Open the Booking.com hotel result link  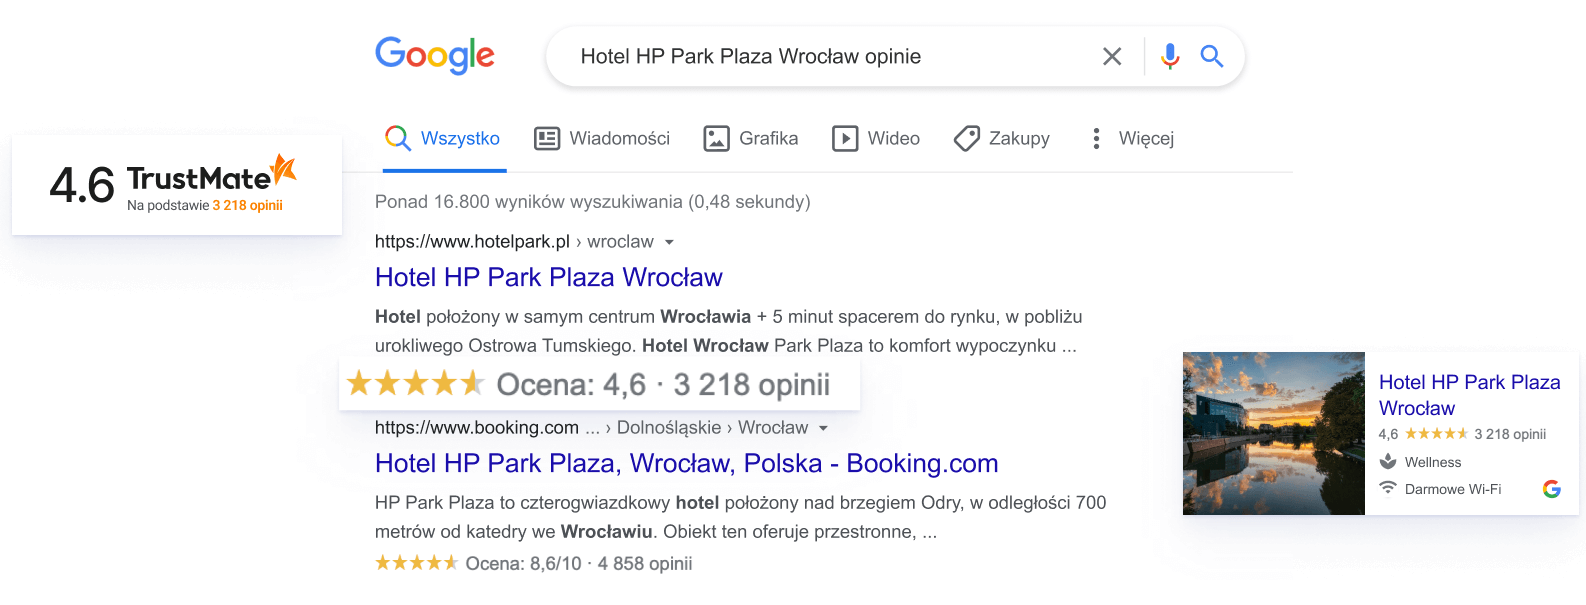686,463
